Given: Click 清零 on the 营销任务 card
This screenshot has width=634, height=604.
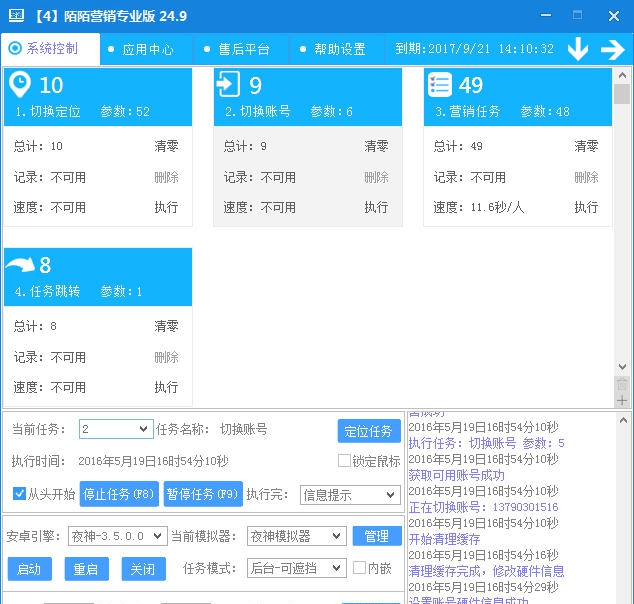Looking at the screenshot, I should coord(586,146).
